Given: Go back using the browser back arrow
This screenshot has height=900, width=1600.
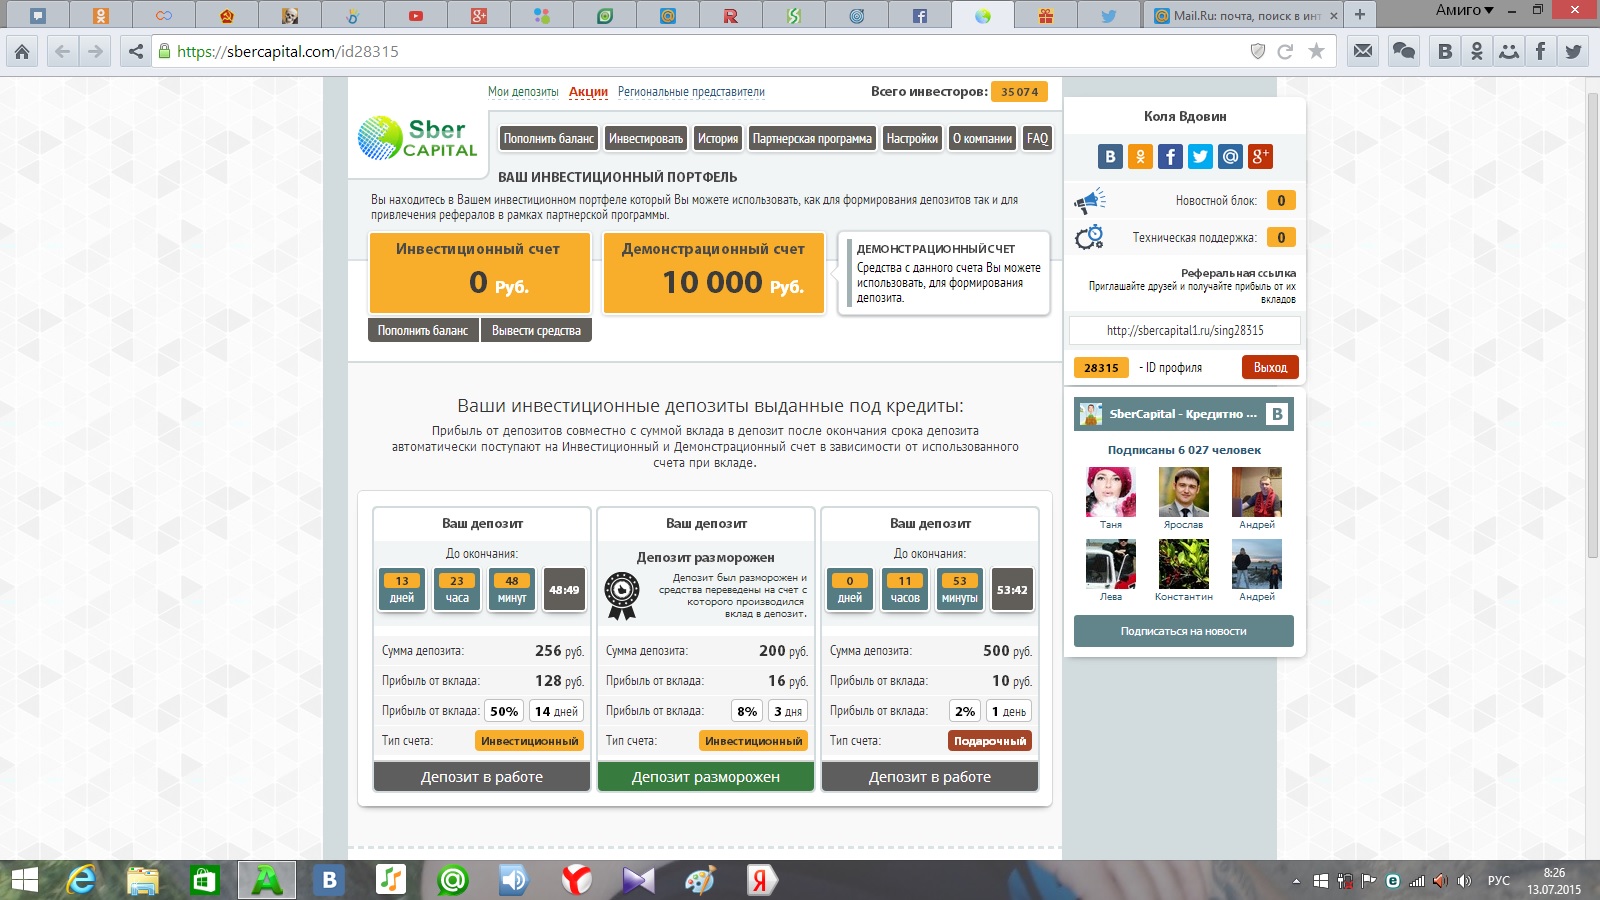Looking at the screenshot, I should pos(62,51).
